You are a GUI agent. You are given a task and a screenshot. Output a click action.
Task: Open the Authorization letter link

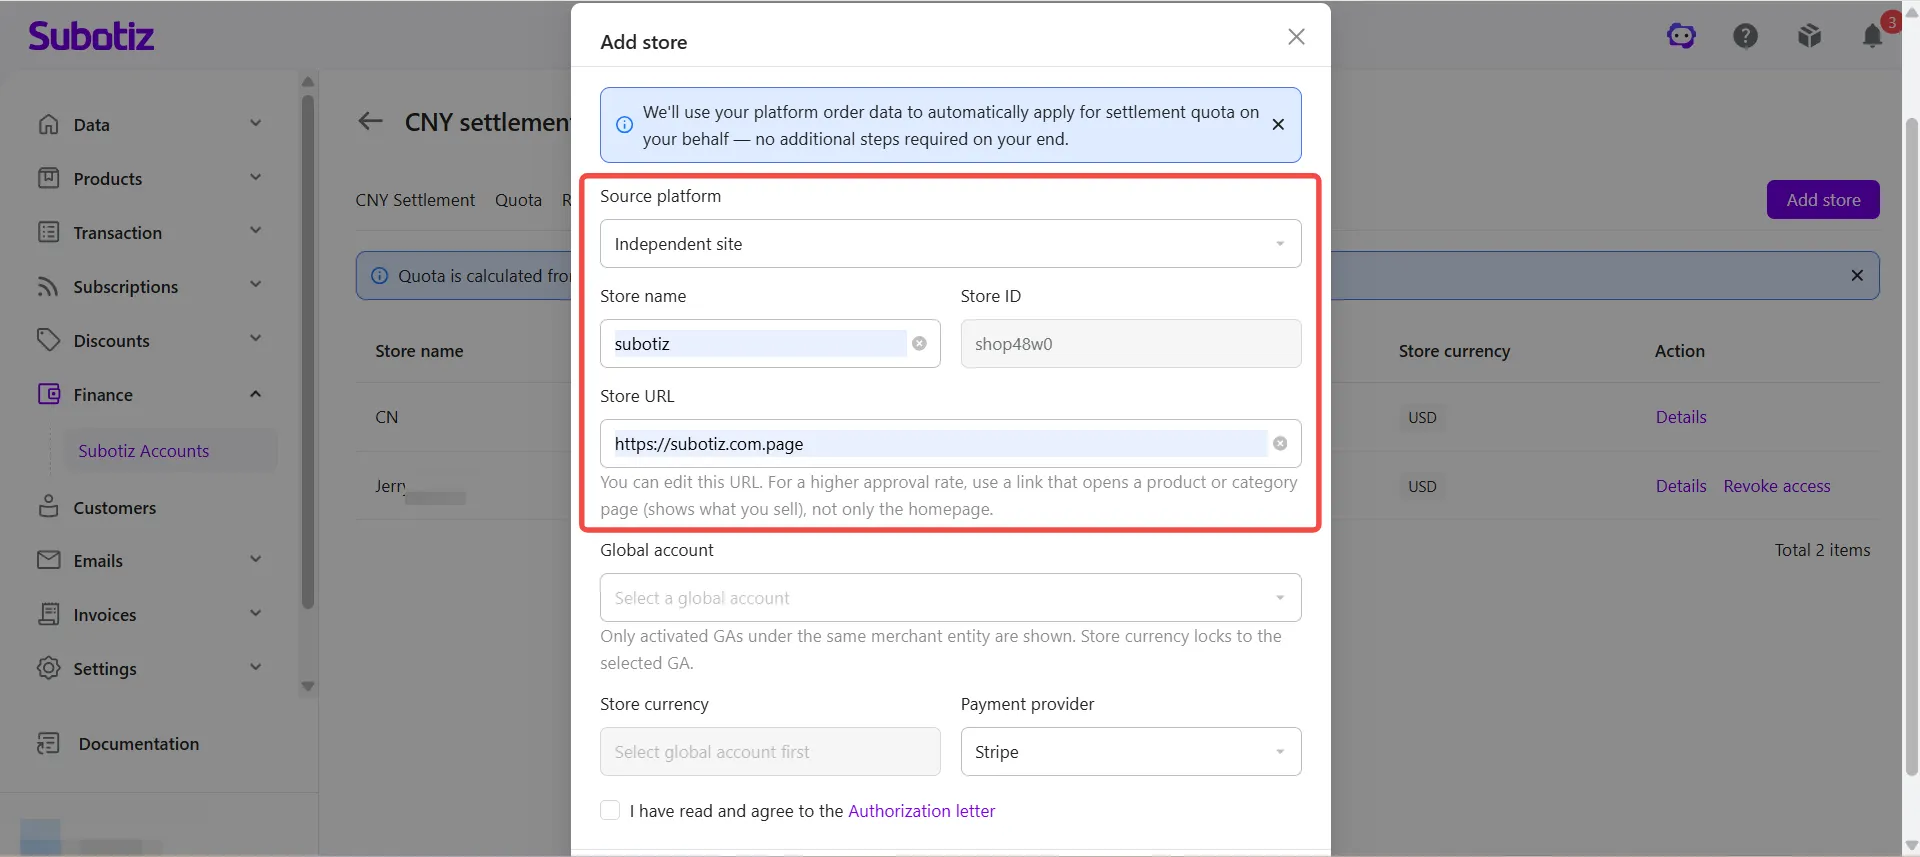921,810
